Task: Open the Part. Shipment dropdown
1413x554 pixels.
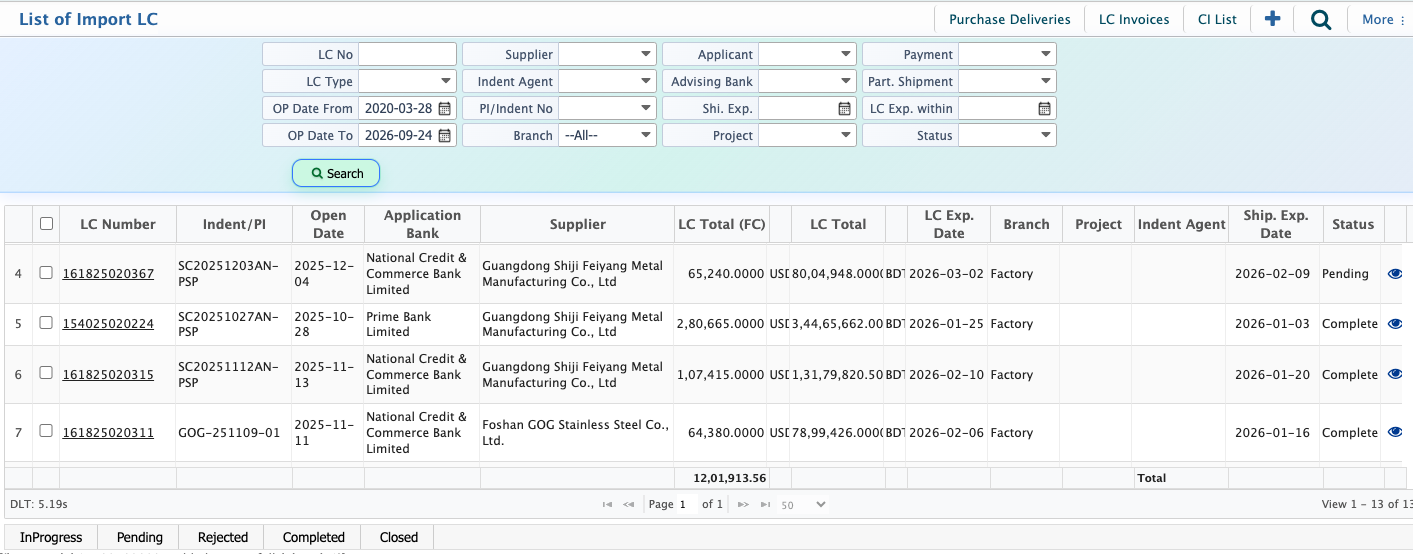Action: [x=1007, y=81]
